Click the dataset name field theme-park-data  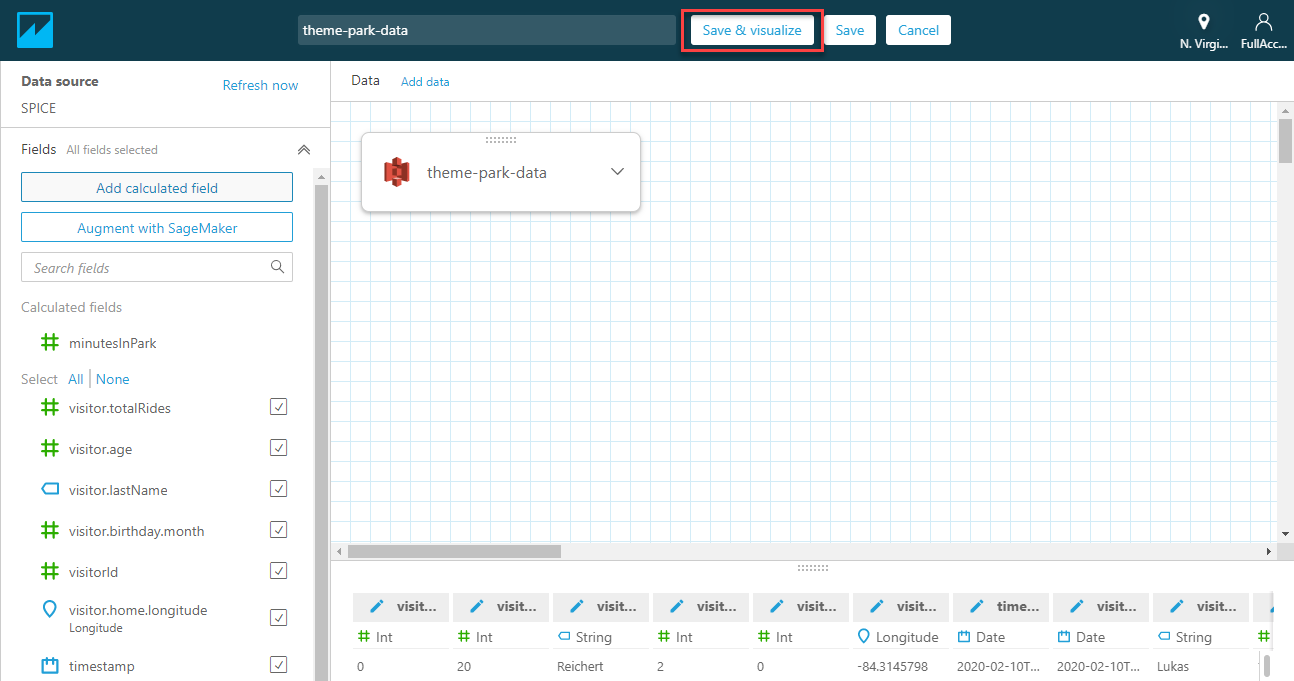click(487, 30)
